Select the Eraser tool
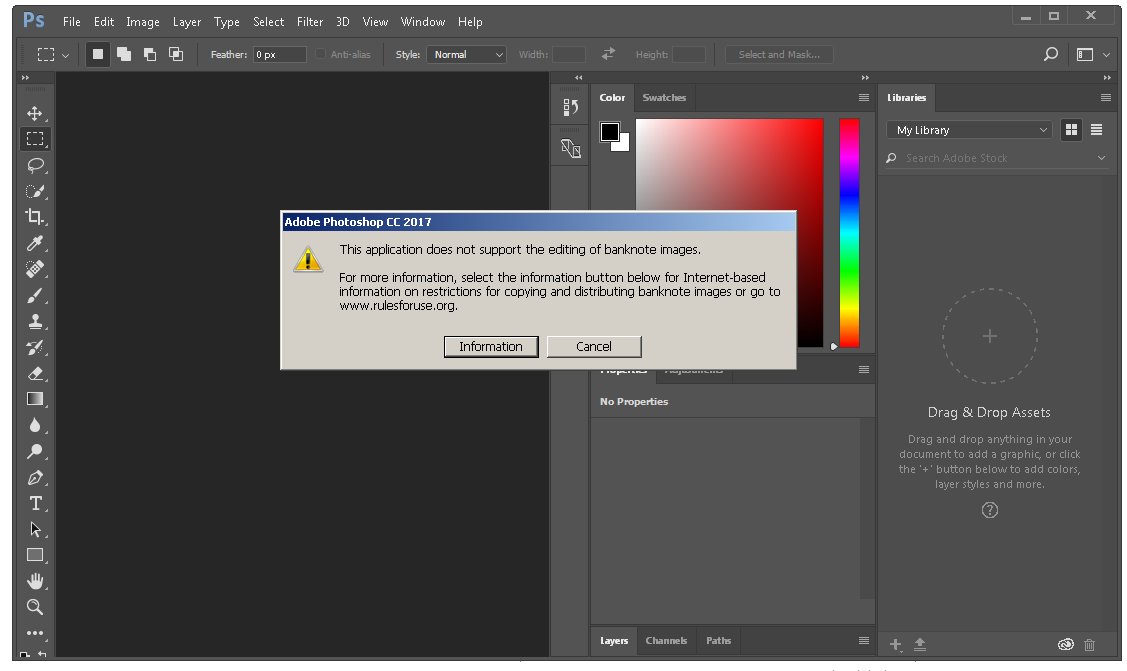 pos(34,374)
